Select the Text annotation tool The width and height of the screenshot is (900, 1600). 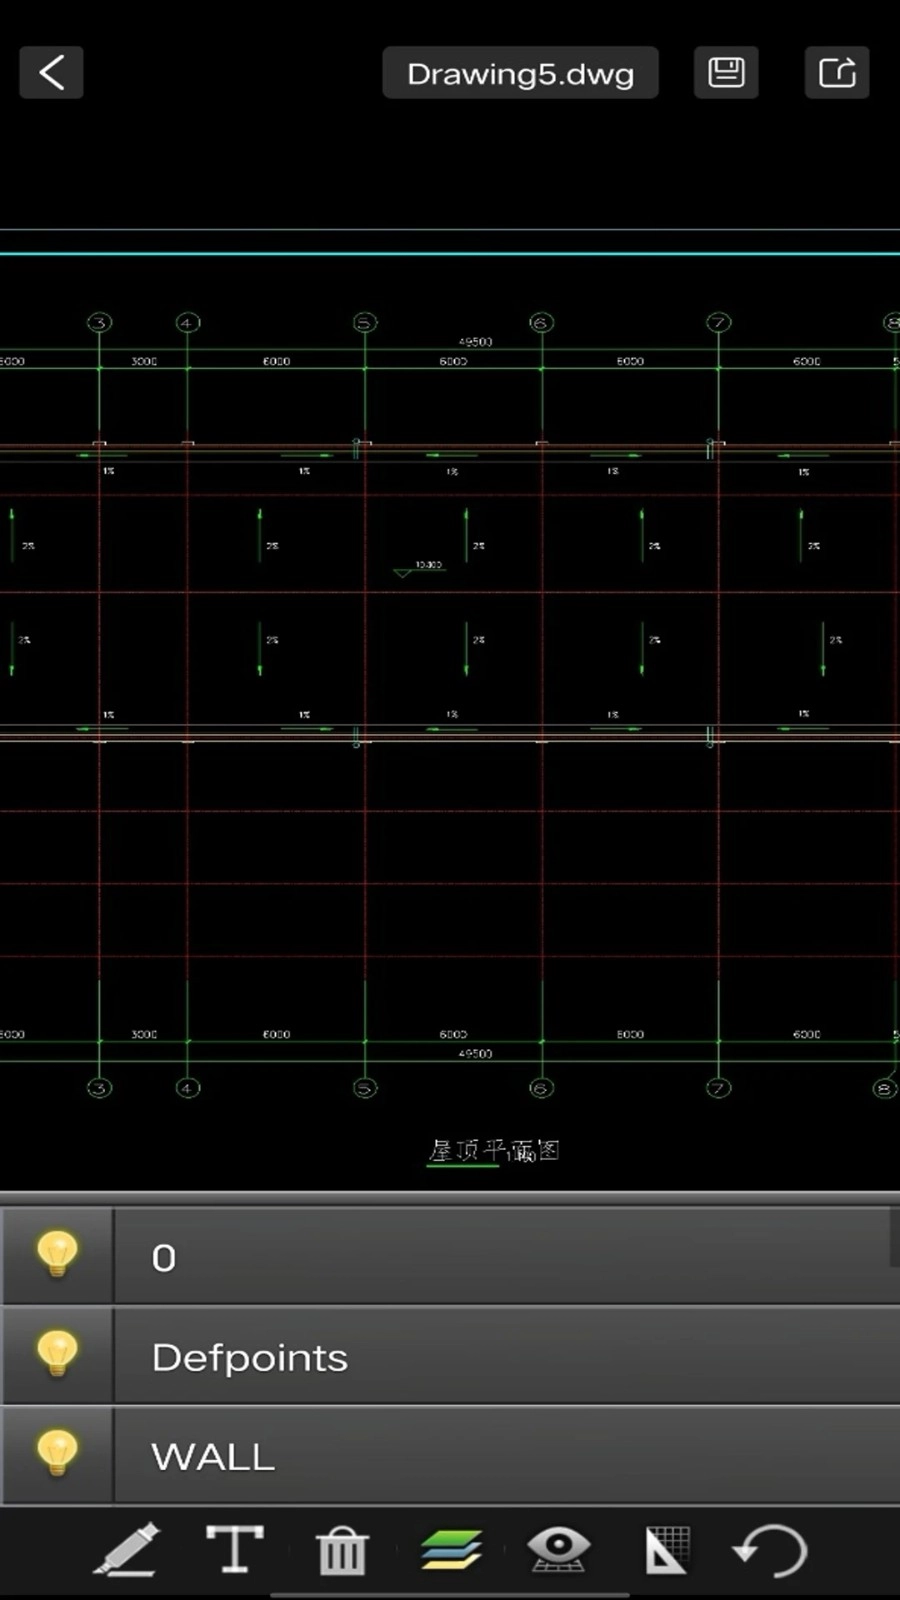pos(235,1550)
